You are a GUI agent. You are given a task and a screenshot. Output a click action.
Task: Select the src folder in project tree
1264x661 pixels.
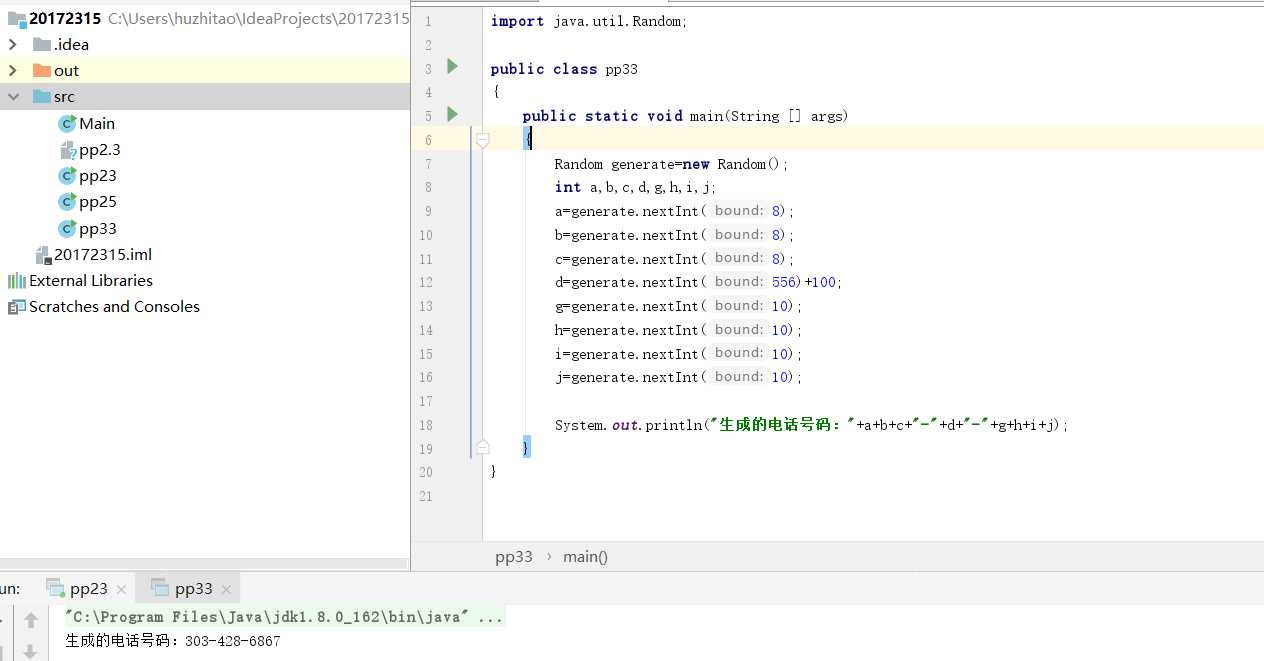point(205,97)
